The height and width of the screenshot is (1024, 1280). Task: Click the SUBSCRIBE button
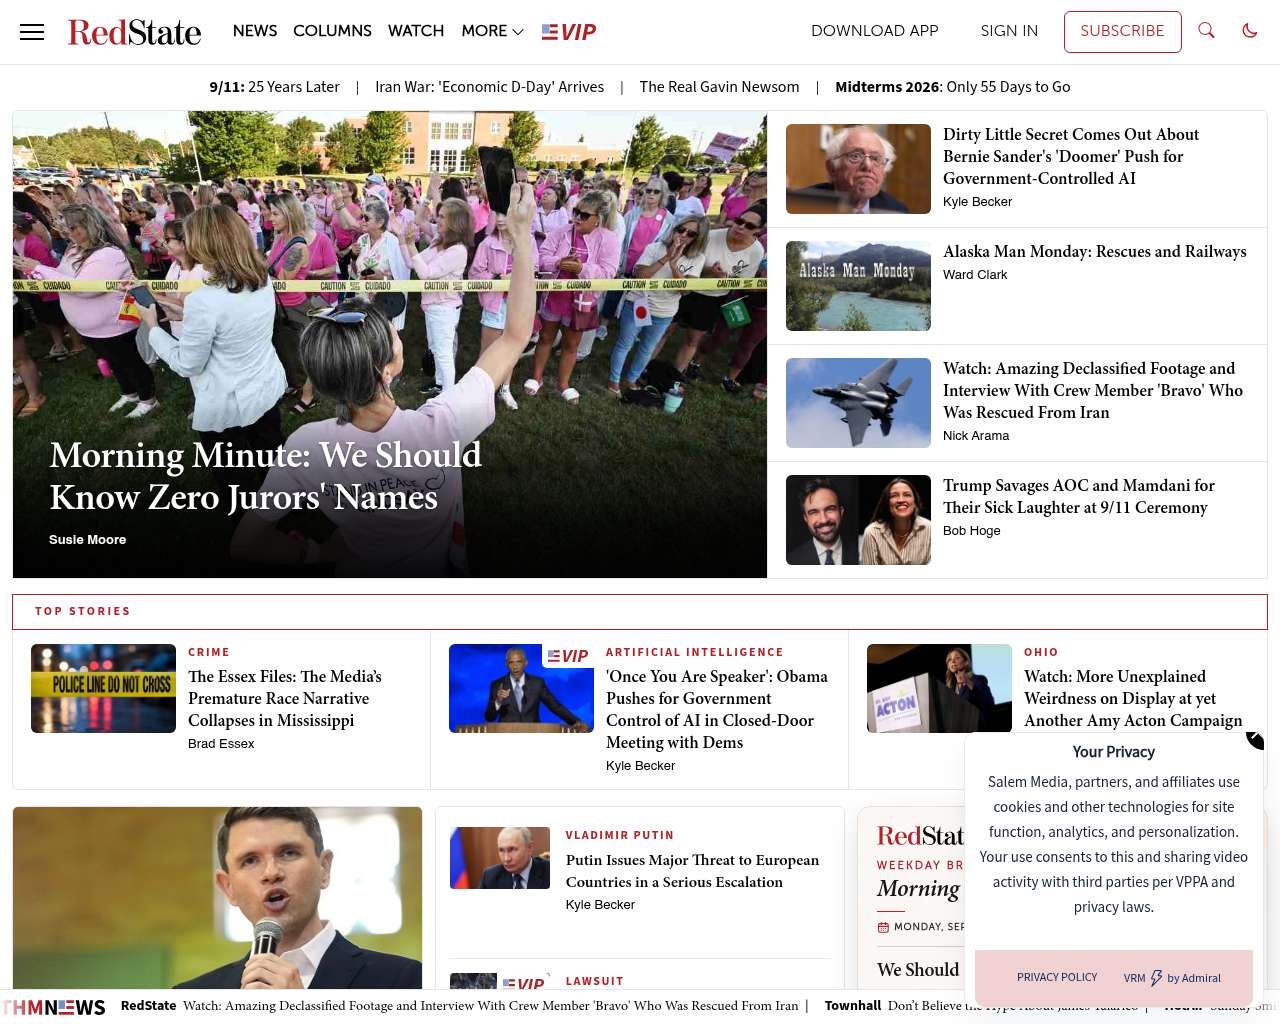click(1122, 31)
